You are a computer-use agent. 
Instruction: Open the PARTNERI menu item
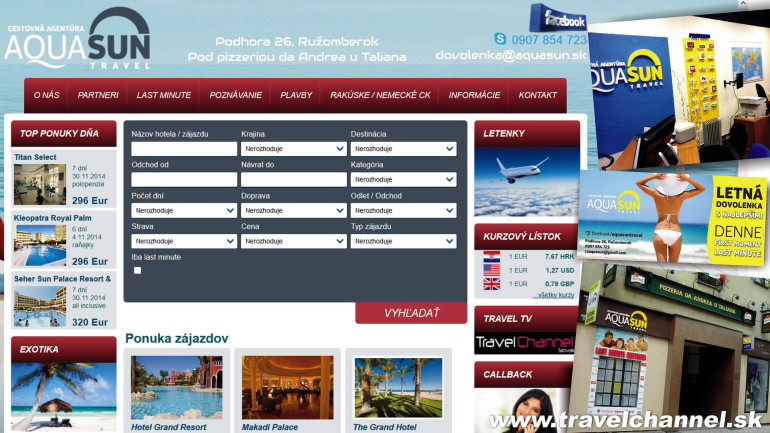click(98, 95)
